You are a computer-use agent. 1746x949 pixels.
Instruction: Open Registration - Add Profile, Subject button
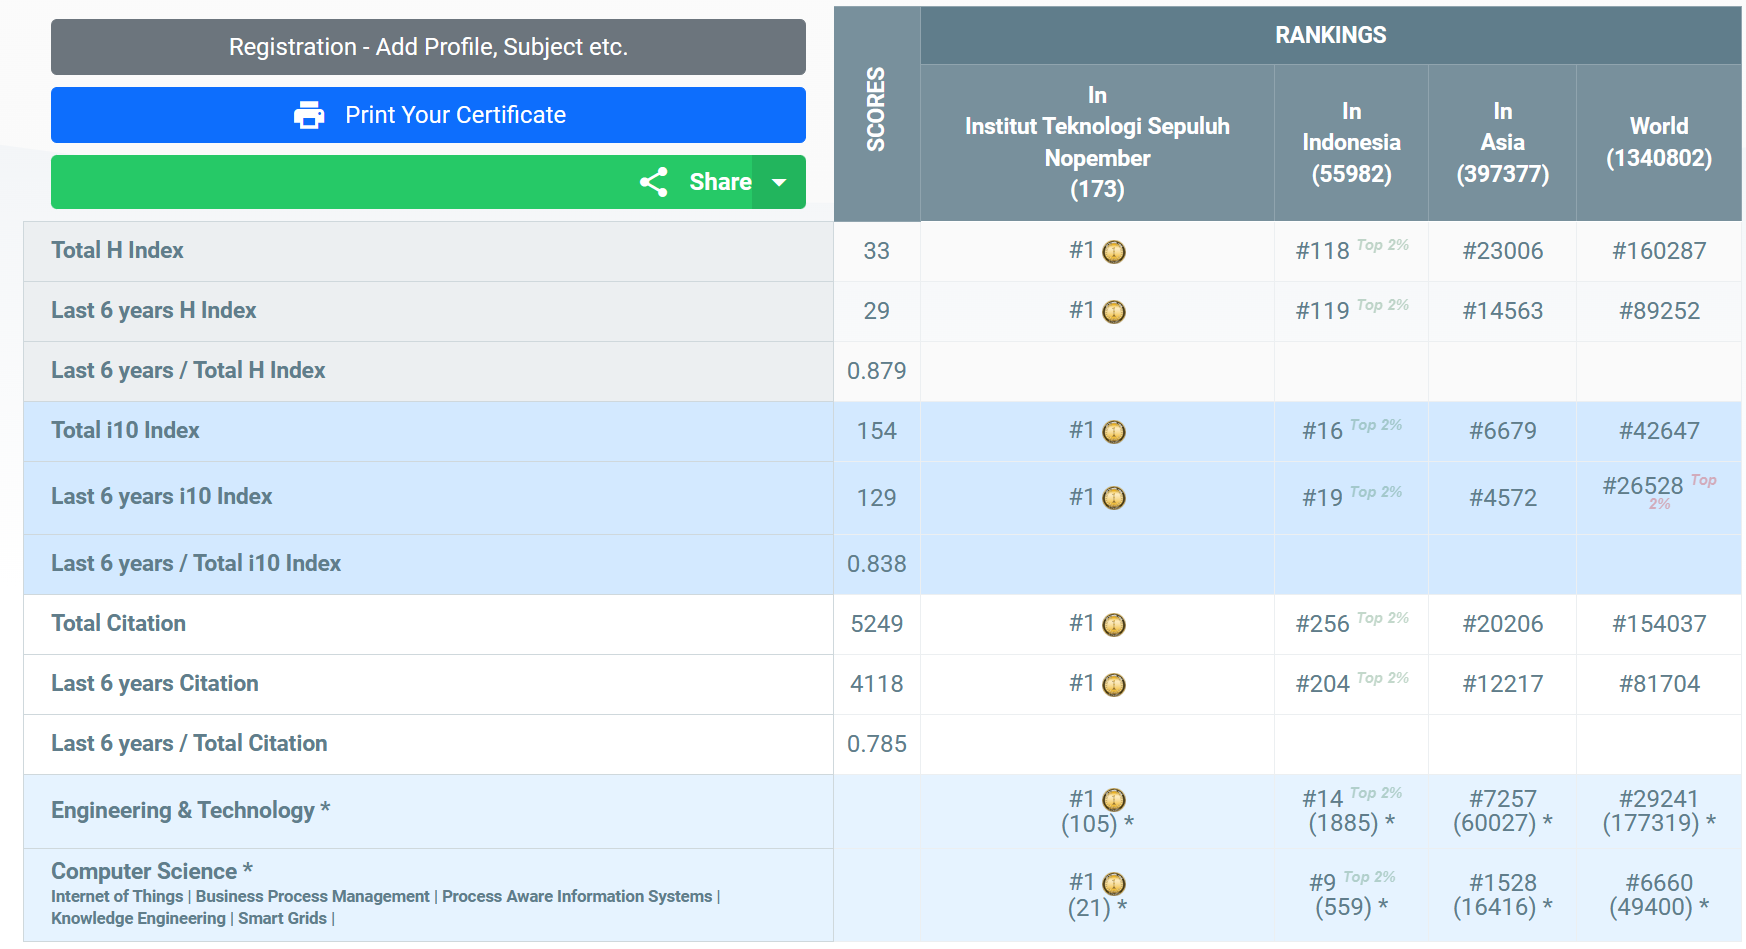(428, 47)
